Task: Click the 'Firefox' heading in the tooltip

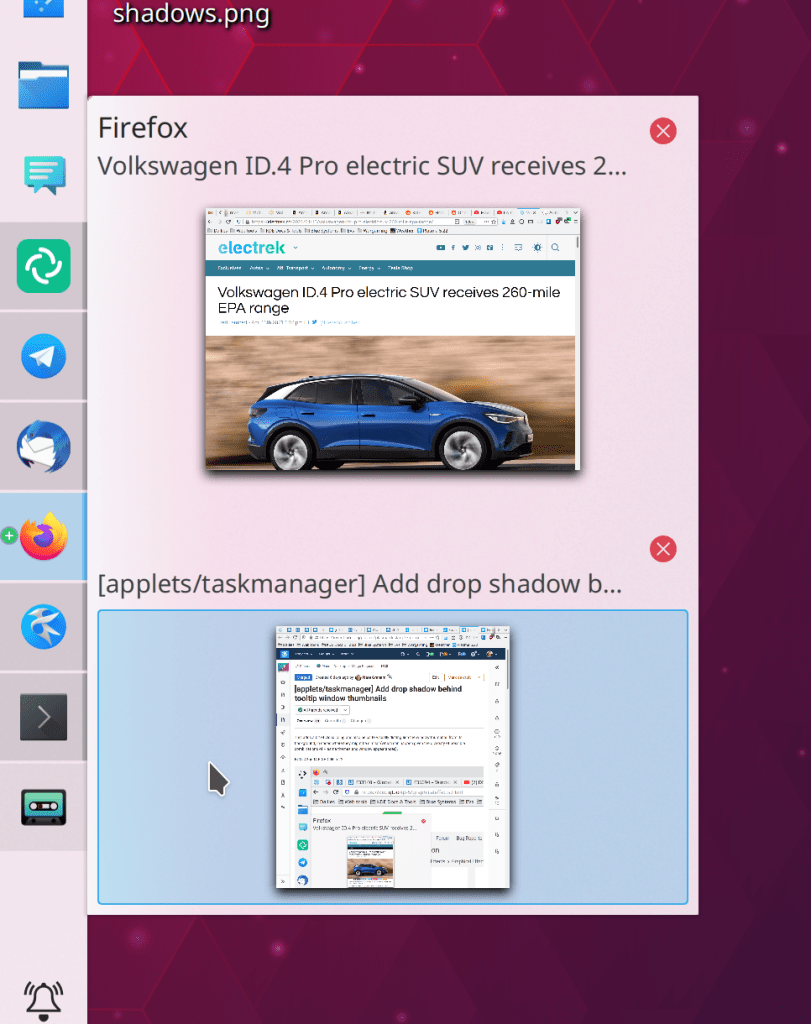Action: tap(143, 128)
